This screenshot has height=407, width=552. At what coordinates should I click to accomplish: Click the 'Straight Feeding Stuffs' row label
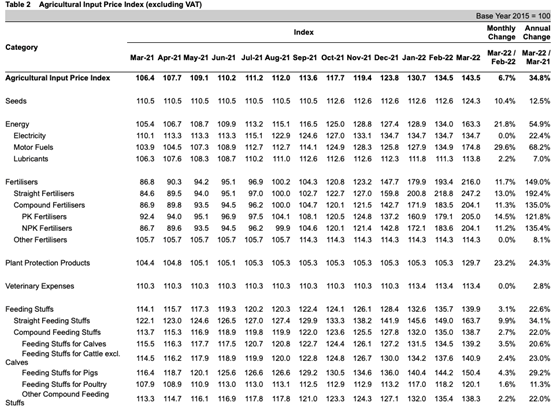tap(52, 321)
